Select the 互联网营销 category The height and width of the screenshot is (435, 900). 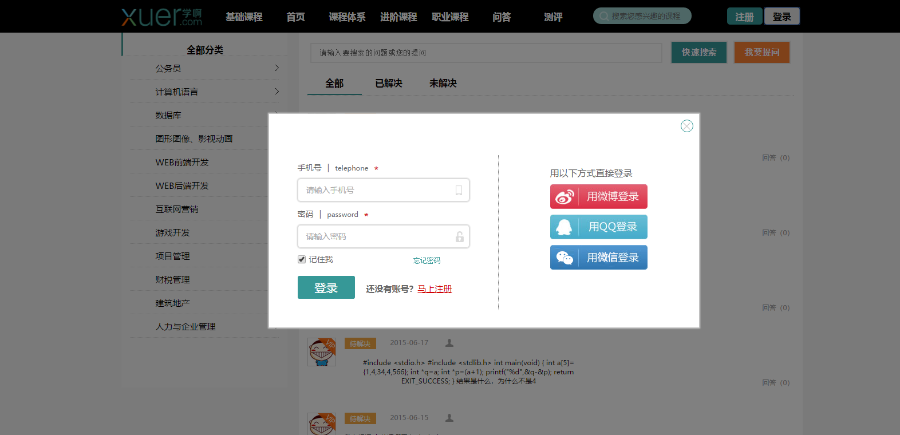point(177,209)
